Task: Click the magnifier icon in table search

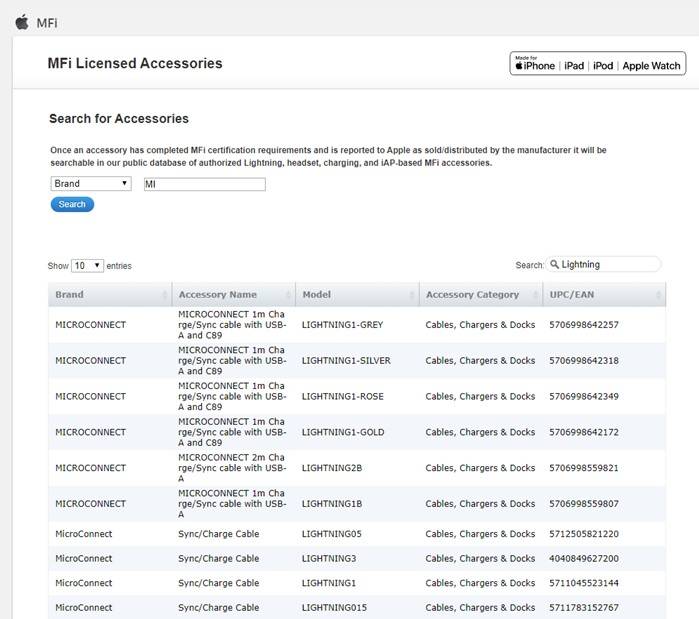Action: coord(554,264)
